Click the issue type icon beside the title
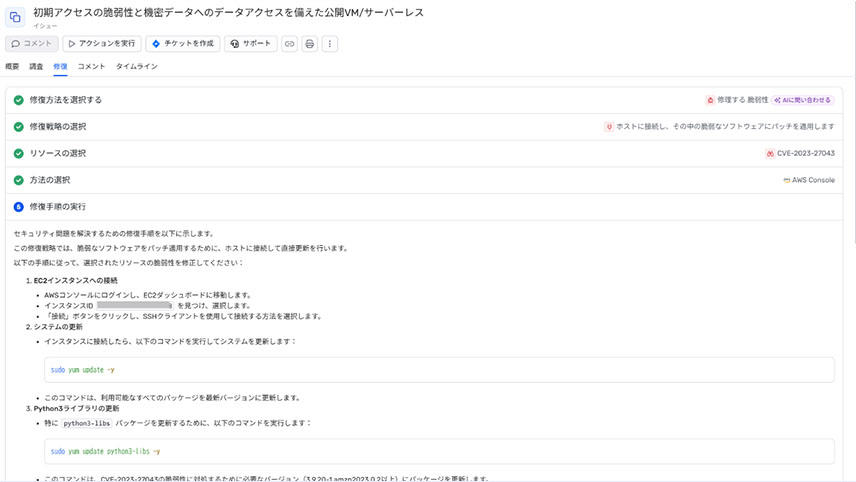The height and width of the screenshot is (482, 856). click(x=15, y=17)
